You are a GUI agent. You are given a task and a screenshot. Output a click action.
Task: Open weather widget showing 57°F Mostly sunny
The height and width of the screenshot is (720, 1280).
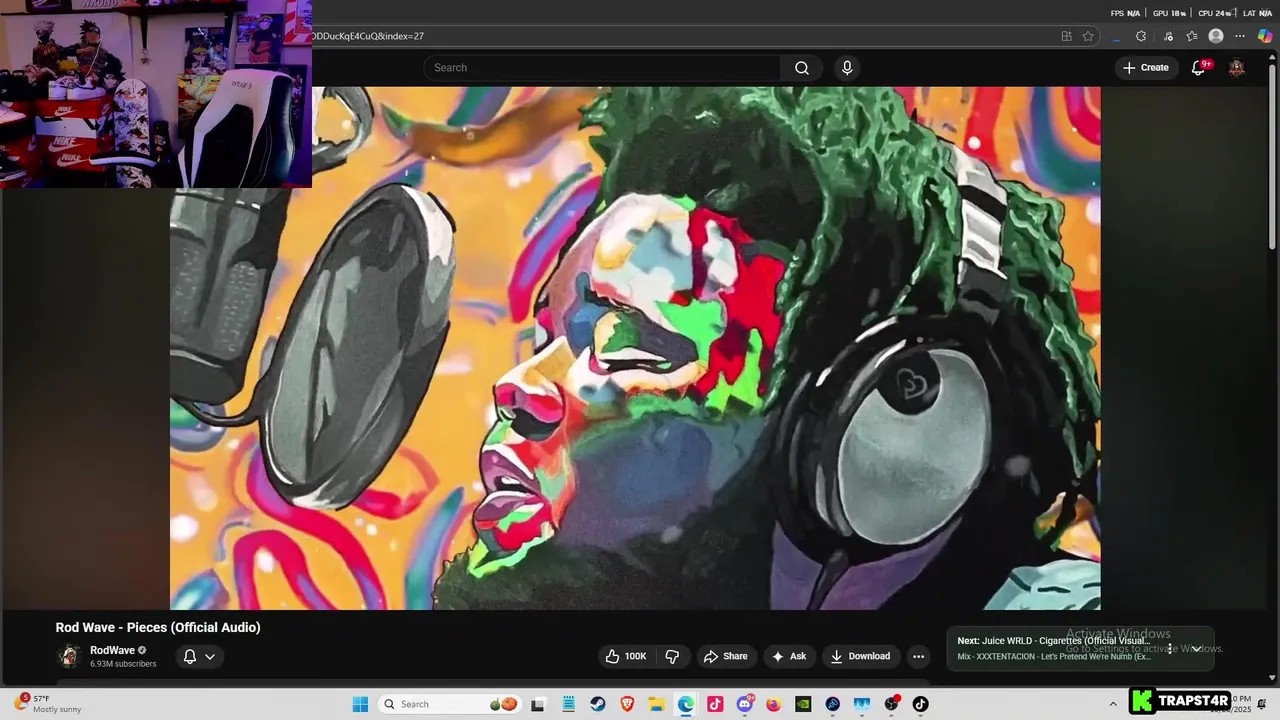point(48,704)
